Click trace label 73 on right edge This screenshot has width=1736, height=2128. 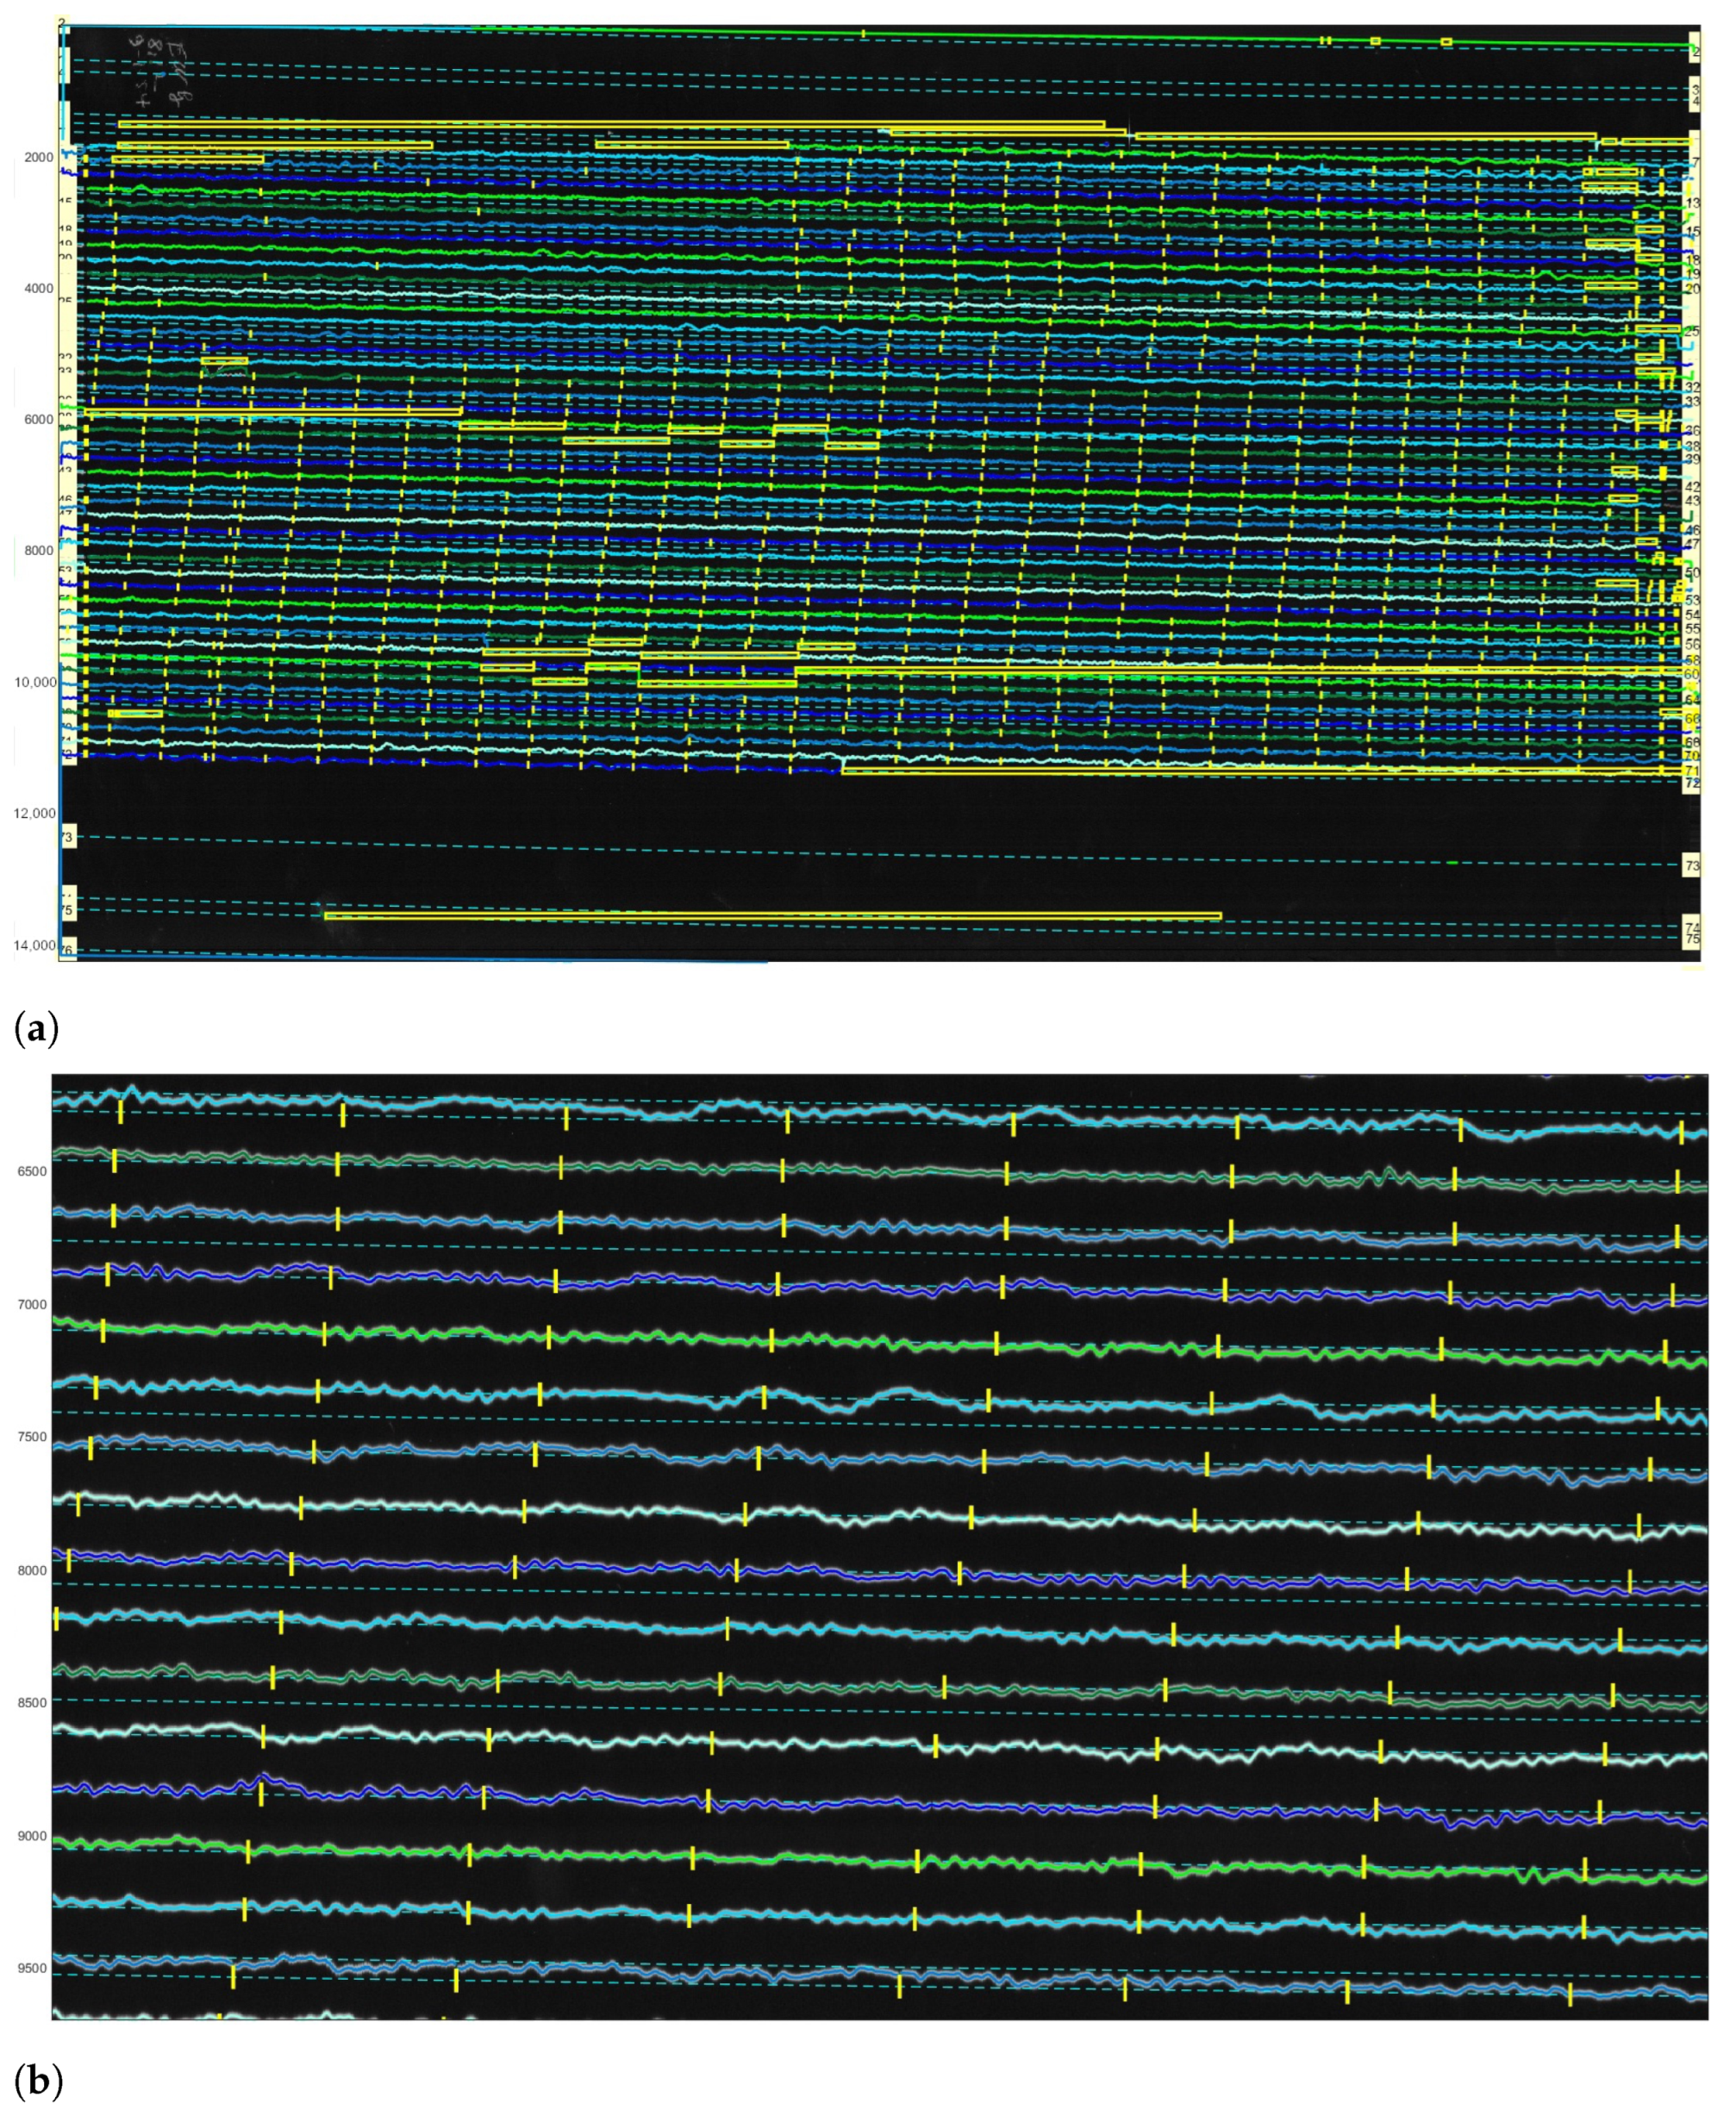point(1692,866)
